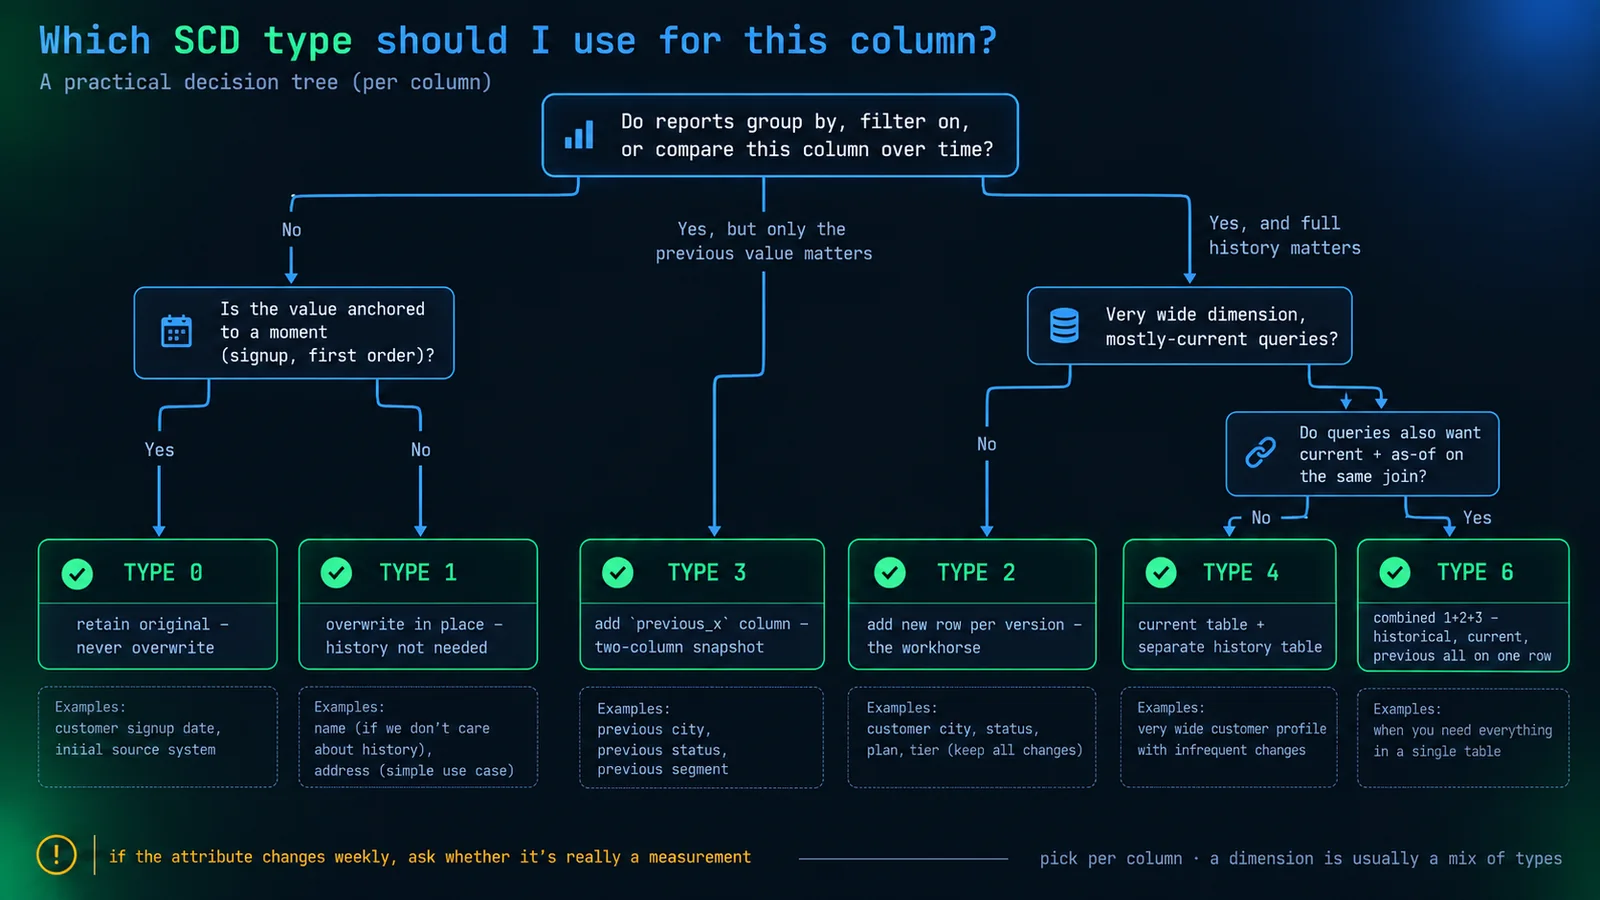Click the examples box mentioning "address (simple use case)"
This screenshot has width=1600, height=900.
(418, 737)
